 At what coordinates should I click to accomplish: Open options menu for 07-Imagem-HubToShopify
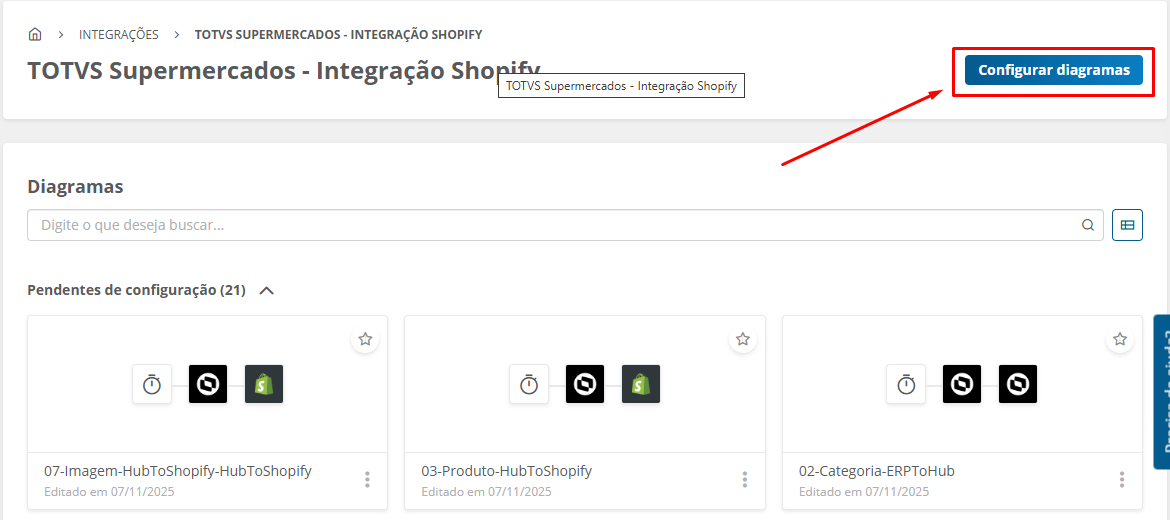click(x=367, y=480)
